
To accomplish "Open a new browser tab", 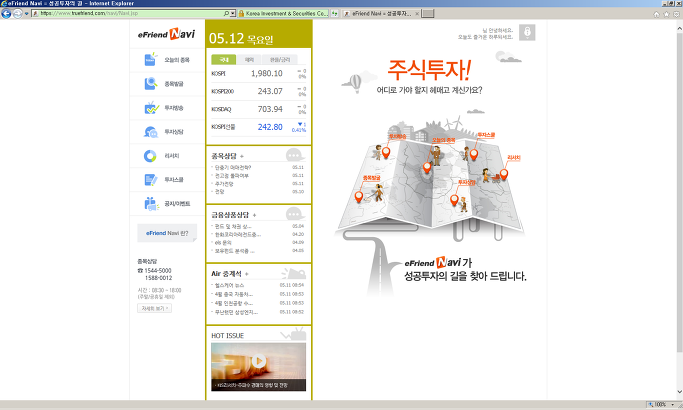I will 428,14.
